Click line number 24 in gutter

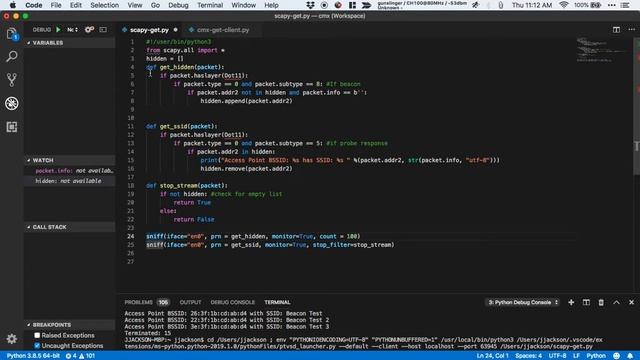(131, 236)
